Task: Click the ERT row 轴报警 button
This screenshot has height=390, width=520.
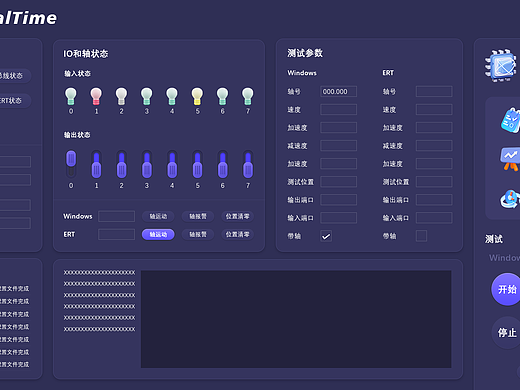Action: pos(198,234)
